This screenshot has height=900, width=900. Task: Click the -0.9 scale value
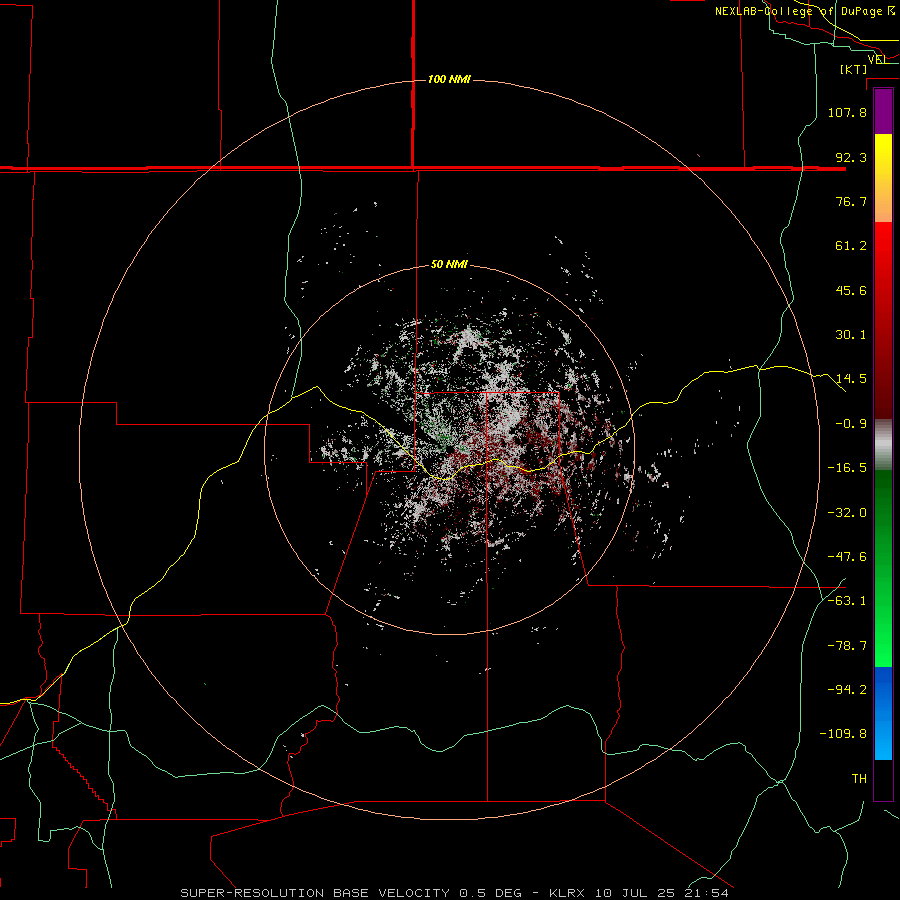[851, 424]
